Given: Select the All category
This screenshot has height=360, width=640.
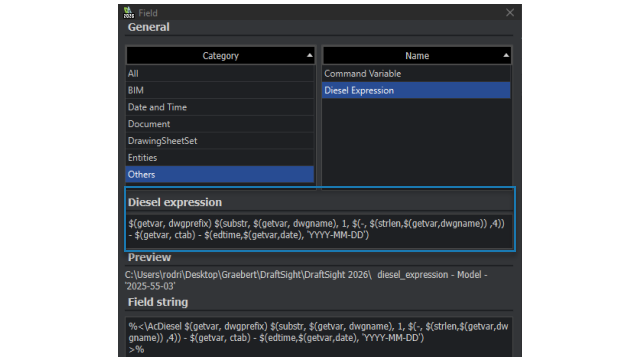Looking at the screenshot, I should click(x=220, y=73).
